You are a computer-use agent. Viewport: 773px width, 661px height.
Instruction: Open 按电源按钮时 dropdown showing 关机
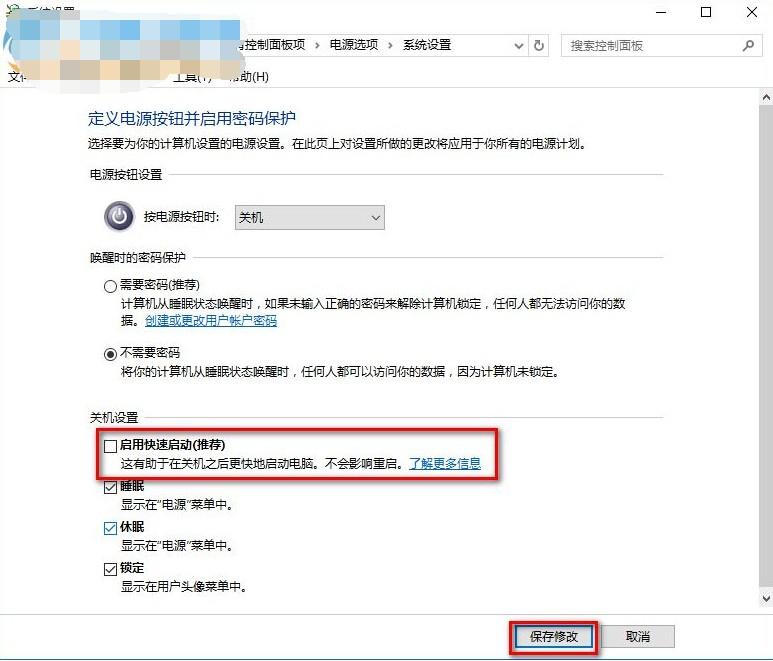point(310,217)
